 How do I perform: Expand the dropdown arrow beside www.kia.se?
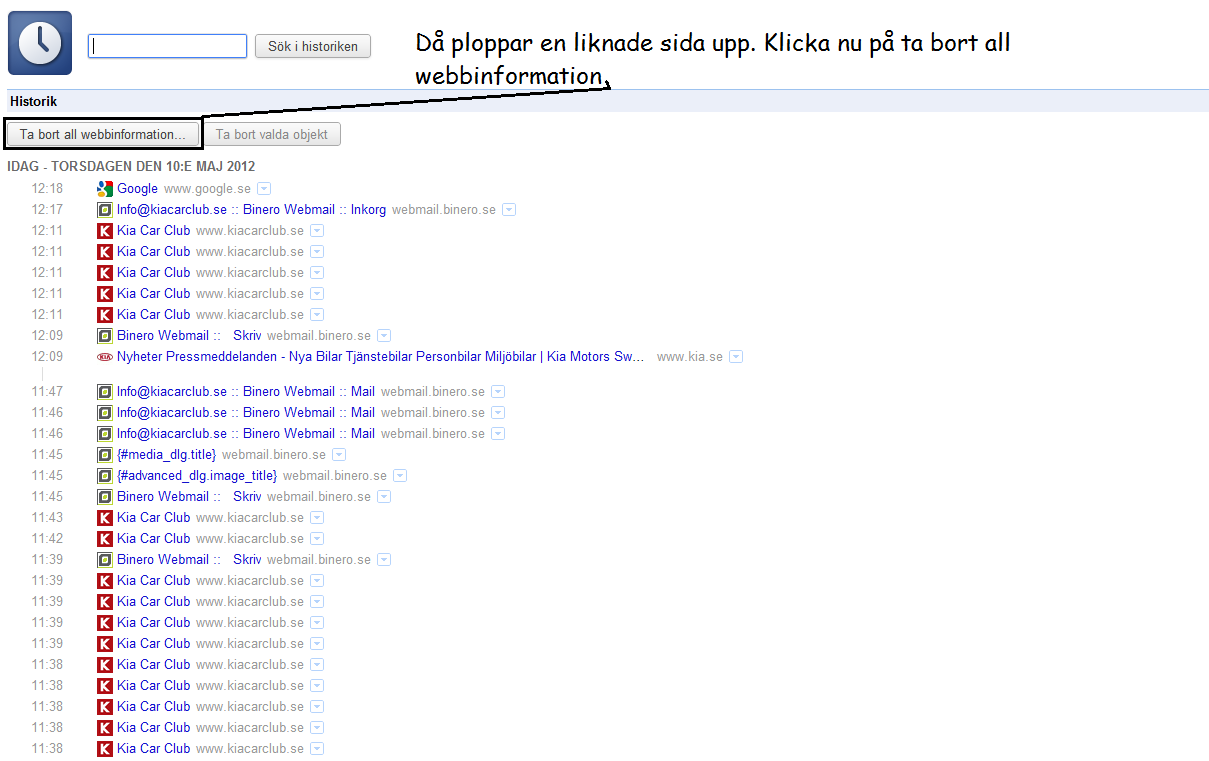click(736, 357)
